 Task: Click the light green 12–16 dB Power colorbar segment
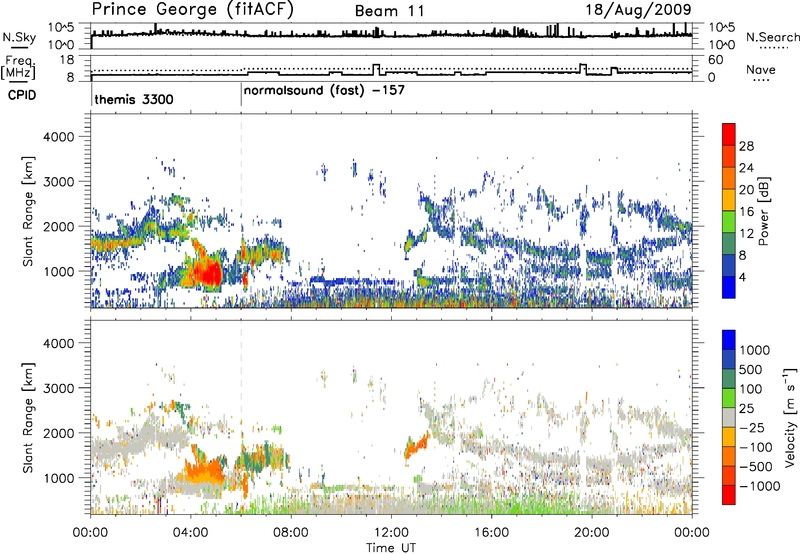(729, 222)
